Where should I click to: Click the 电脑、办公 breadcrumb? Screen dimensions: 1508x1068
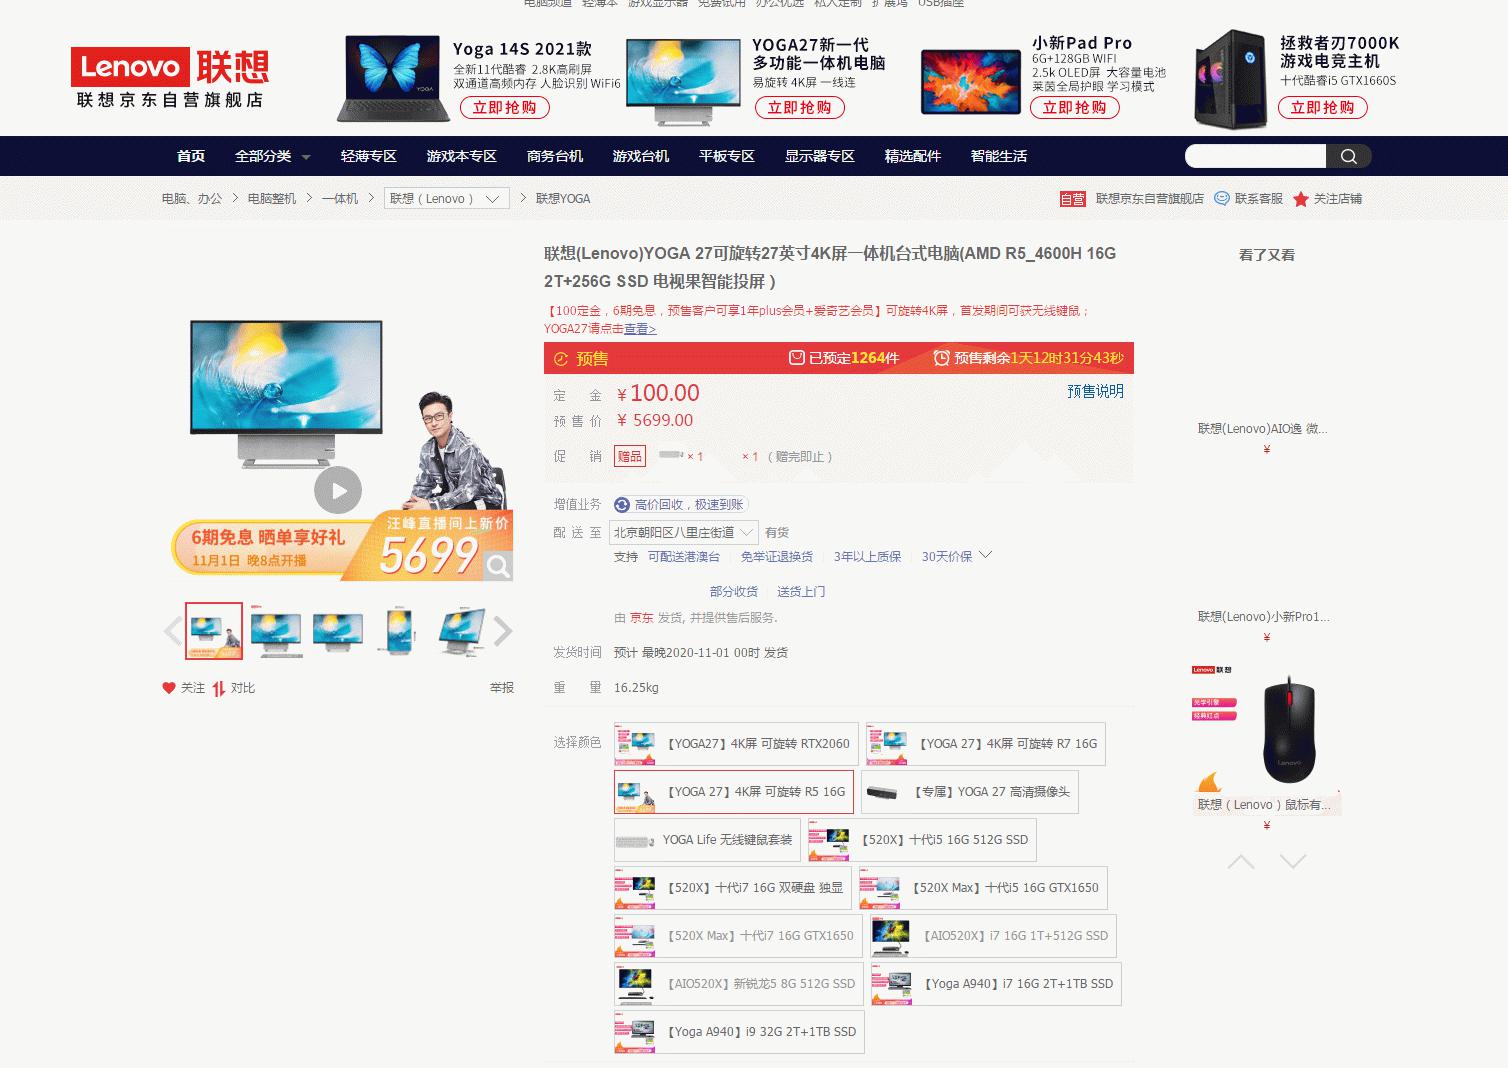coord(192,199)
